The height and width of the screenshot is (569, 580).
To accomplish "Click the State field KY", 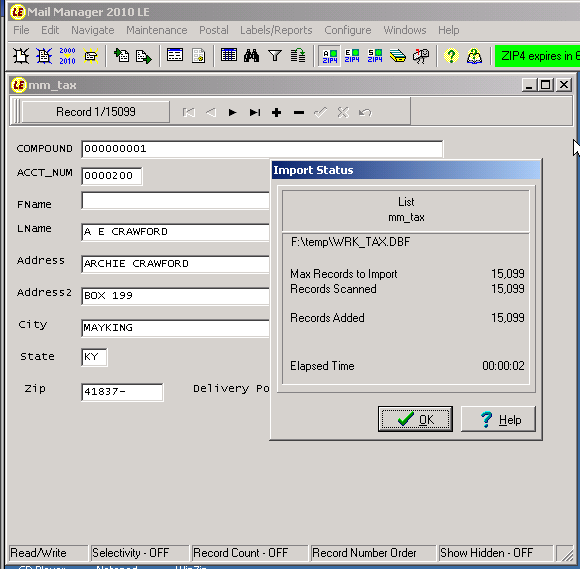I will point(94,357).
